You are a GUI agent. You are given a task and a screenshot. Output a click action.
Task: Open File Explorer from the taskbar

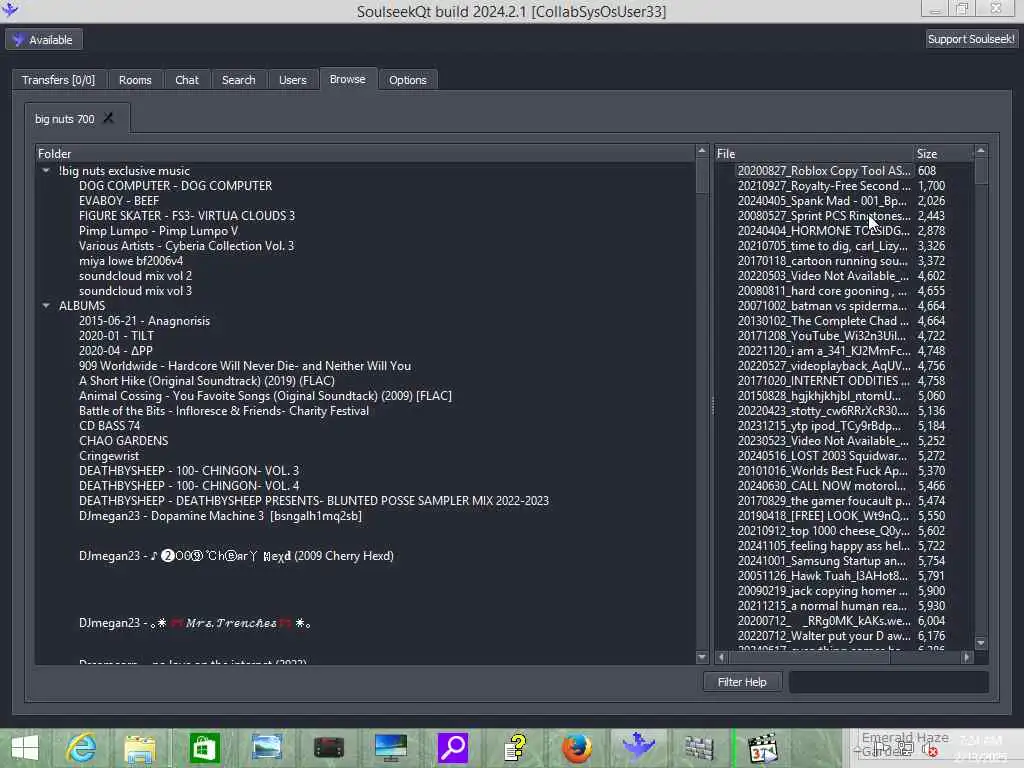pyautogui.click(x=140, y=748)
